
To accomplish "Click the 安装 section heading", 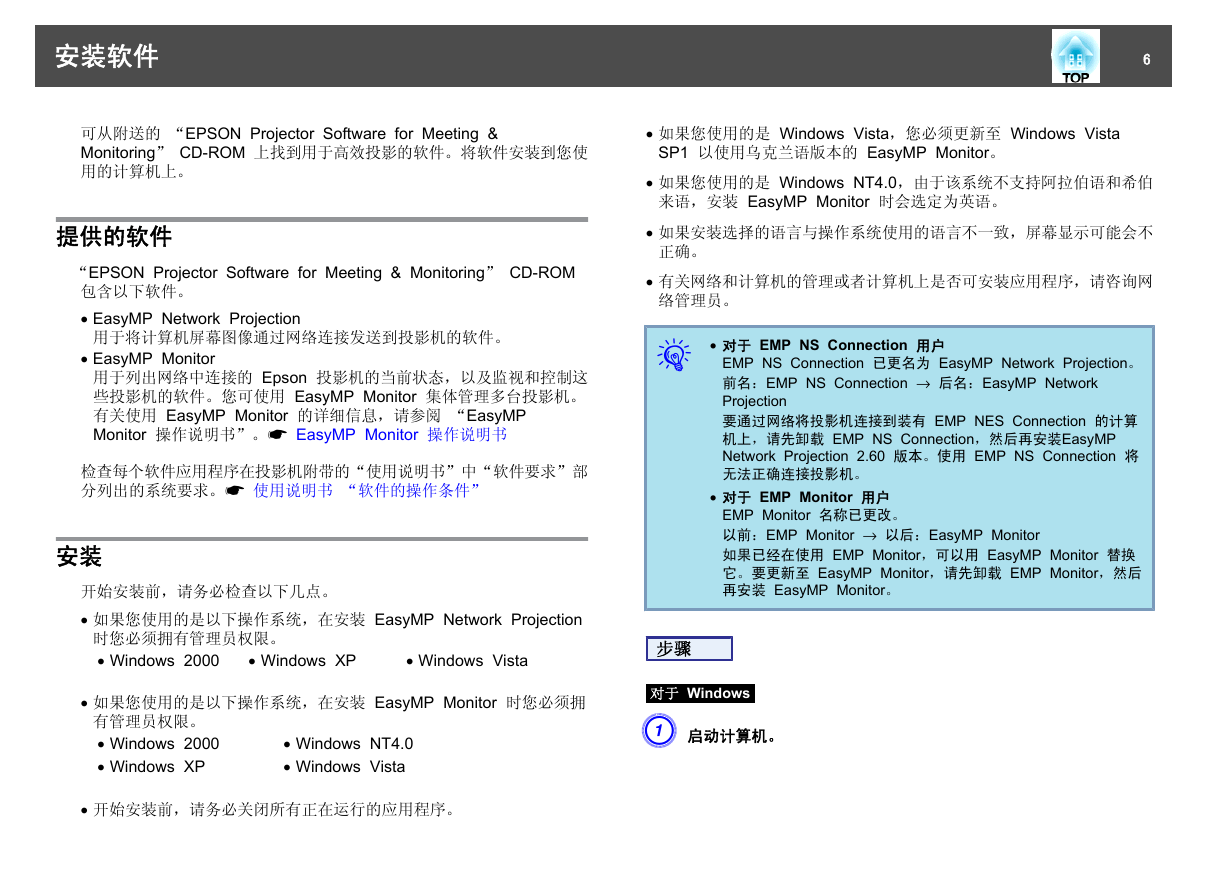I will coord(79,556).
